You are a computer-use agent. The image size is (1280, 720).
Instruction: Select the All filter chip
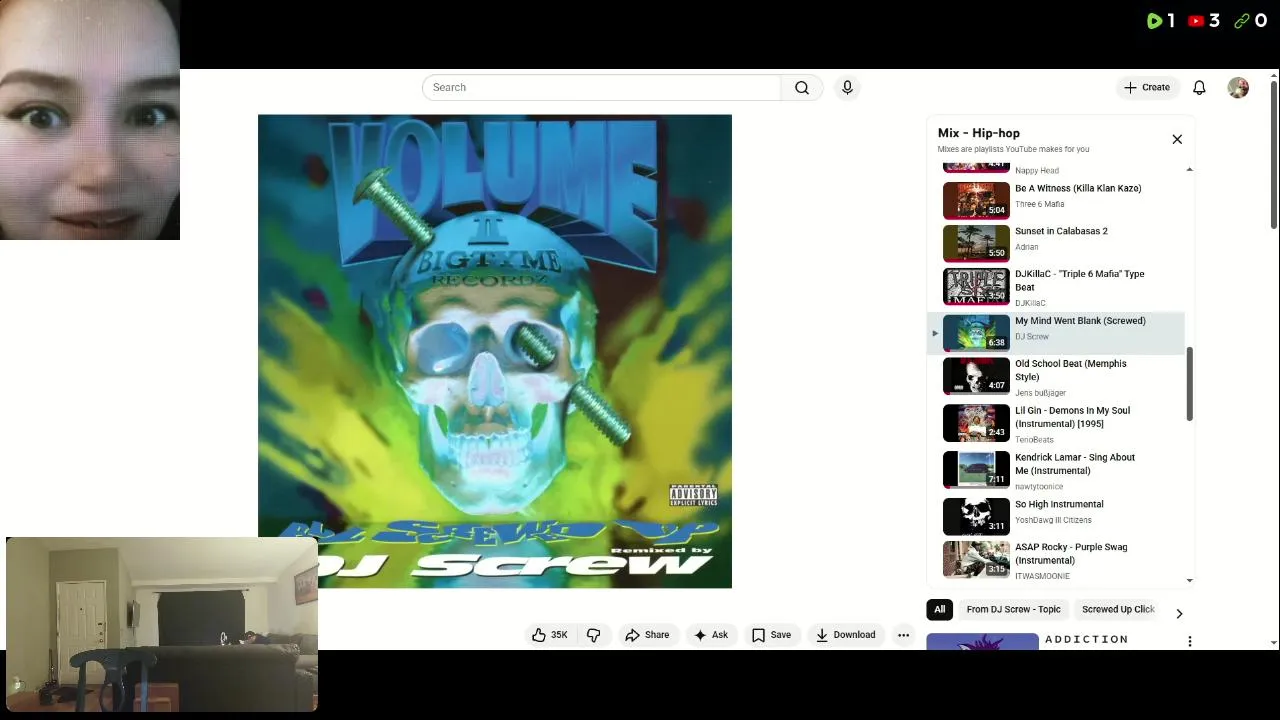click(939, 609)
